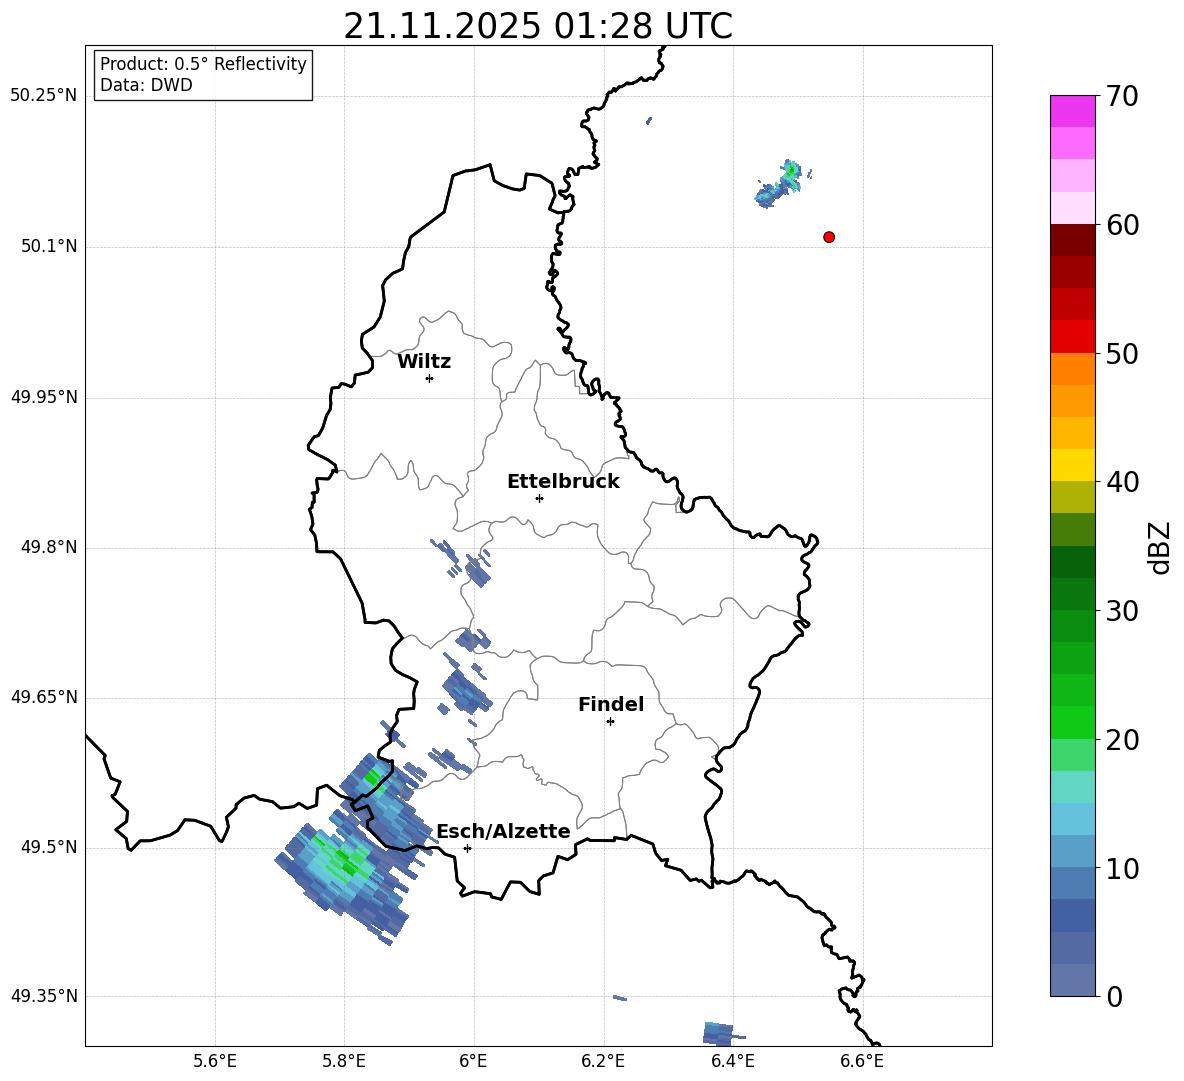The height and width of the screenshot is (1081, 1184).
Task: Click the 6.2°E longitude label
Action: tap(603, 1061)
